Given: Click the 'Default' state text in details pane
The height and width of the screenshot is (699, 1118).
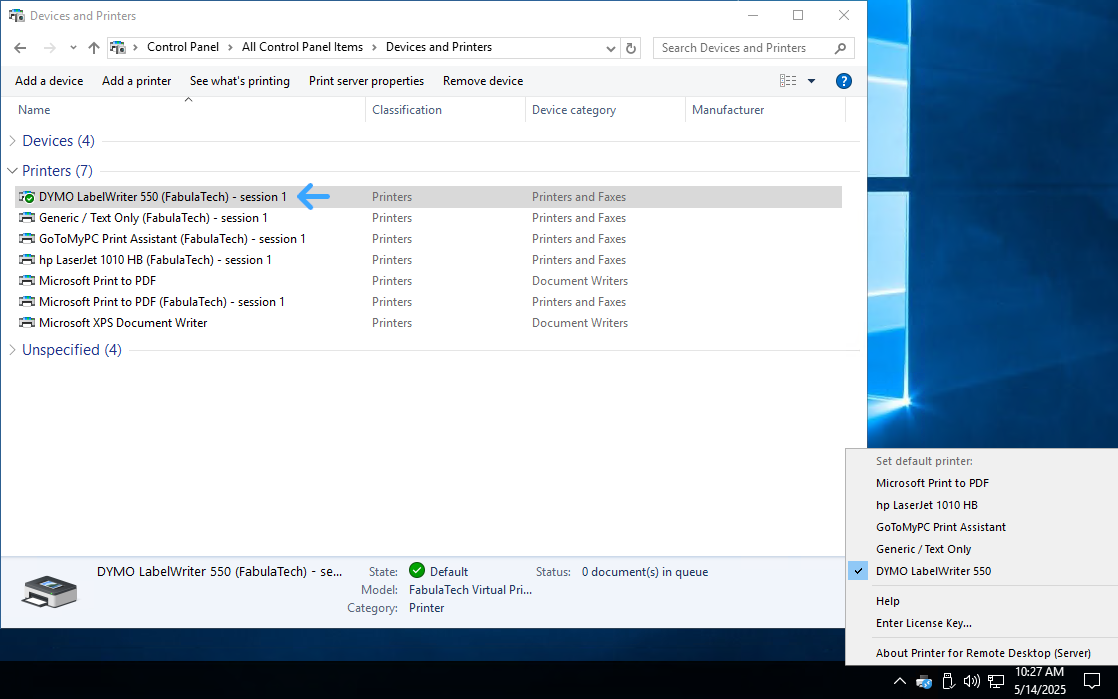Looking at the screenshot, I should point(449,572).
